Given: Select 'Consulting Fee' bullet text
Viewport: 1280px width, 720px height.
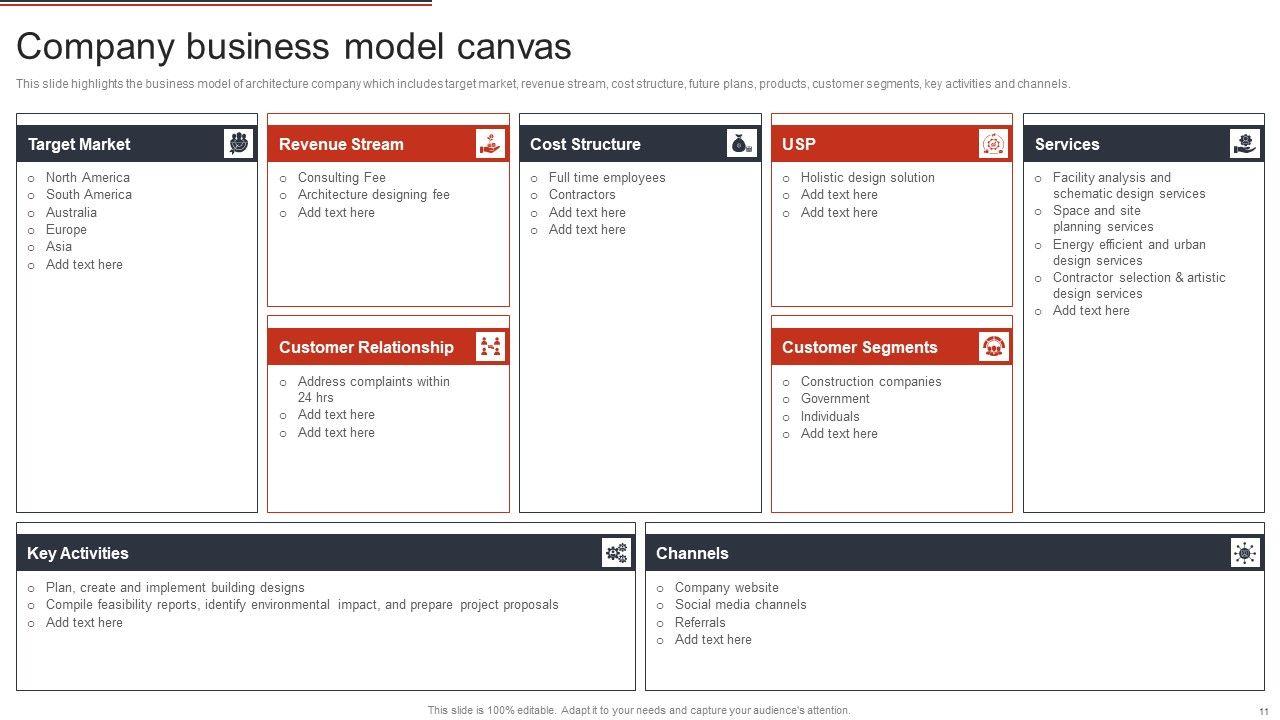Looking at the screenshot, I should [x=341, y=178].
